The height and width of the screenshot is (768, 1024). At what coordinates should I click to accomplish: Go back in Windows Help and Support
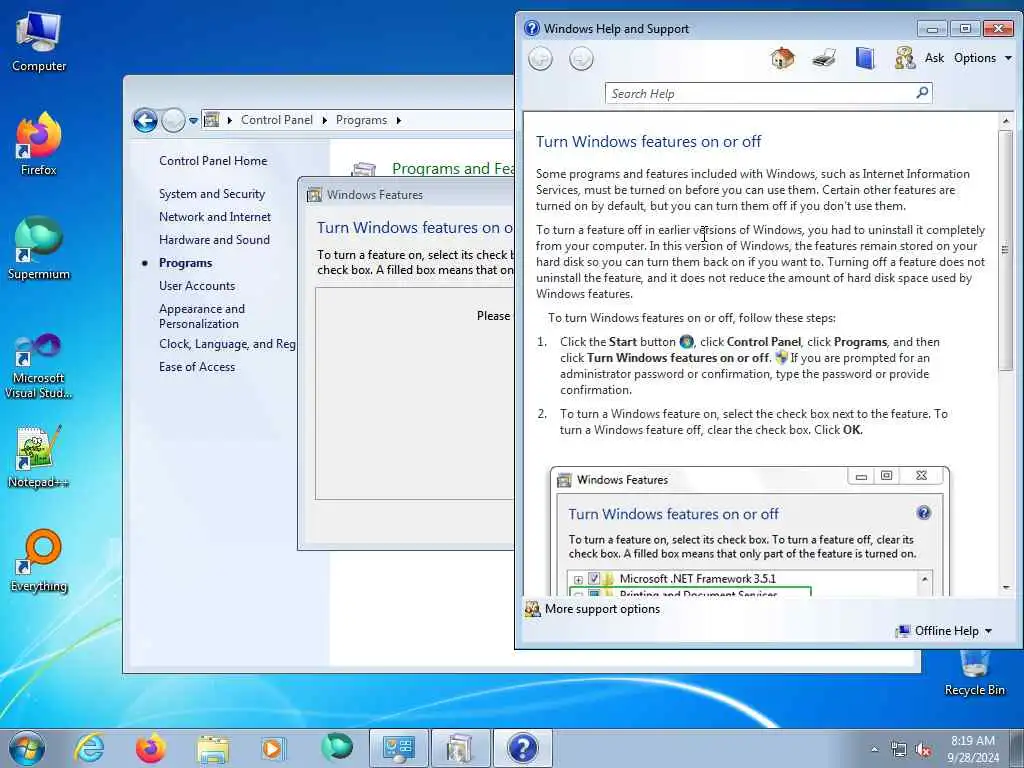[540, 59]
